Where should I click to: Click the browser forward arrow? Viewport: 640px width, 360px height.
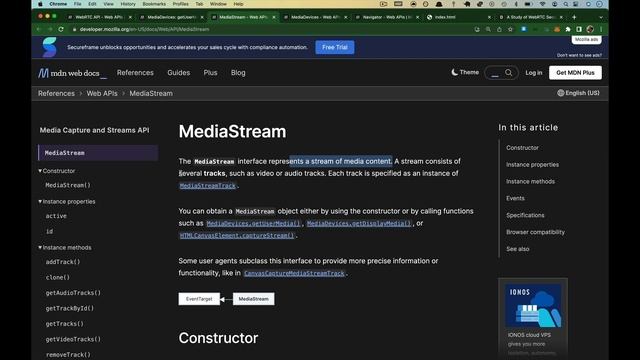tap(50, 29)
